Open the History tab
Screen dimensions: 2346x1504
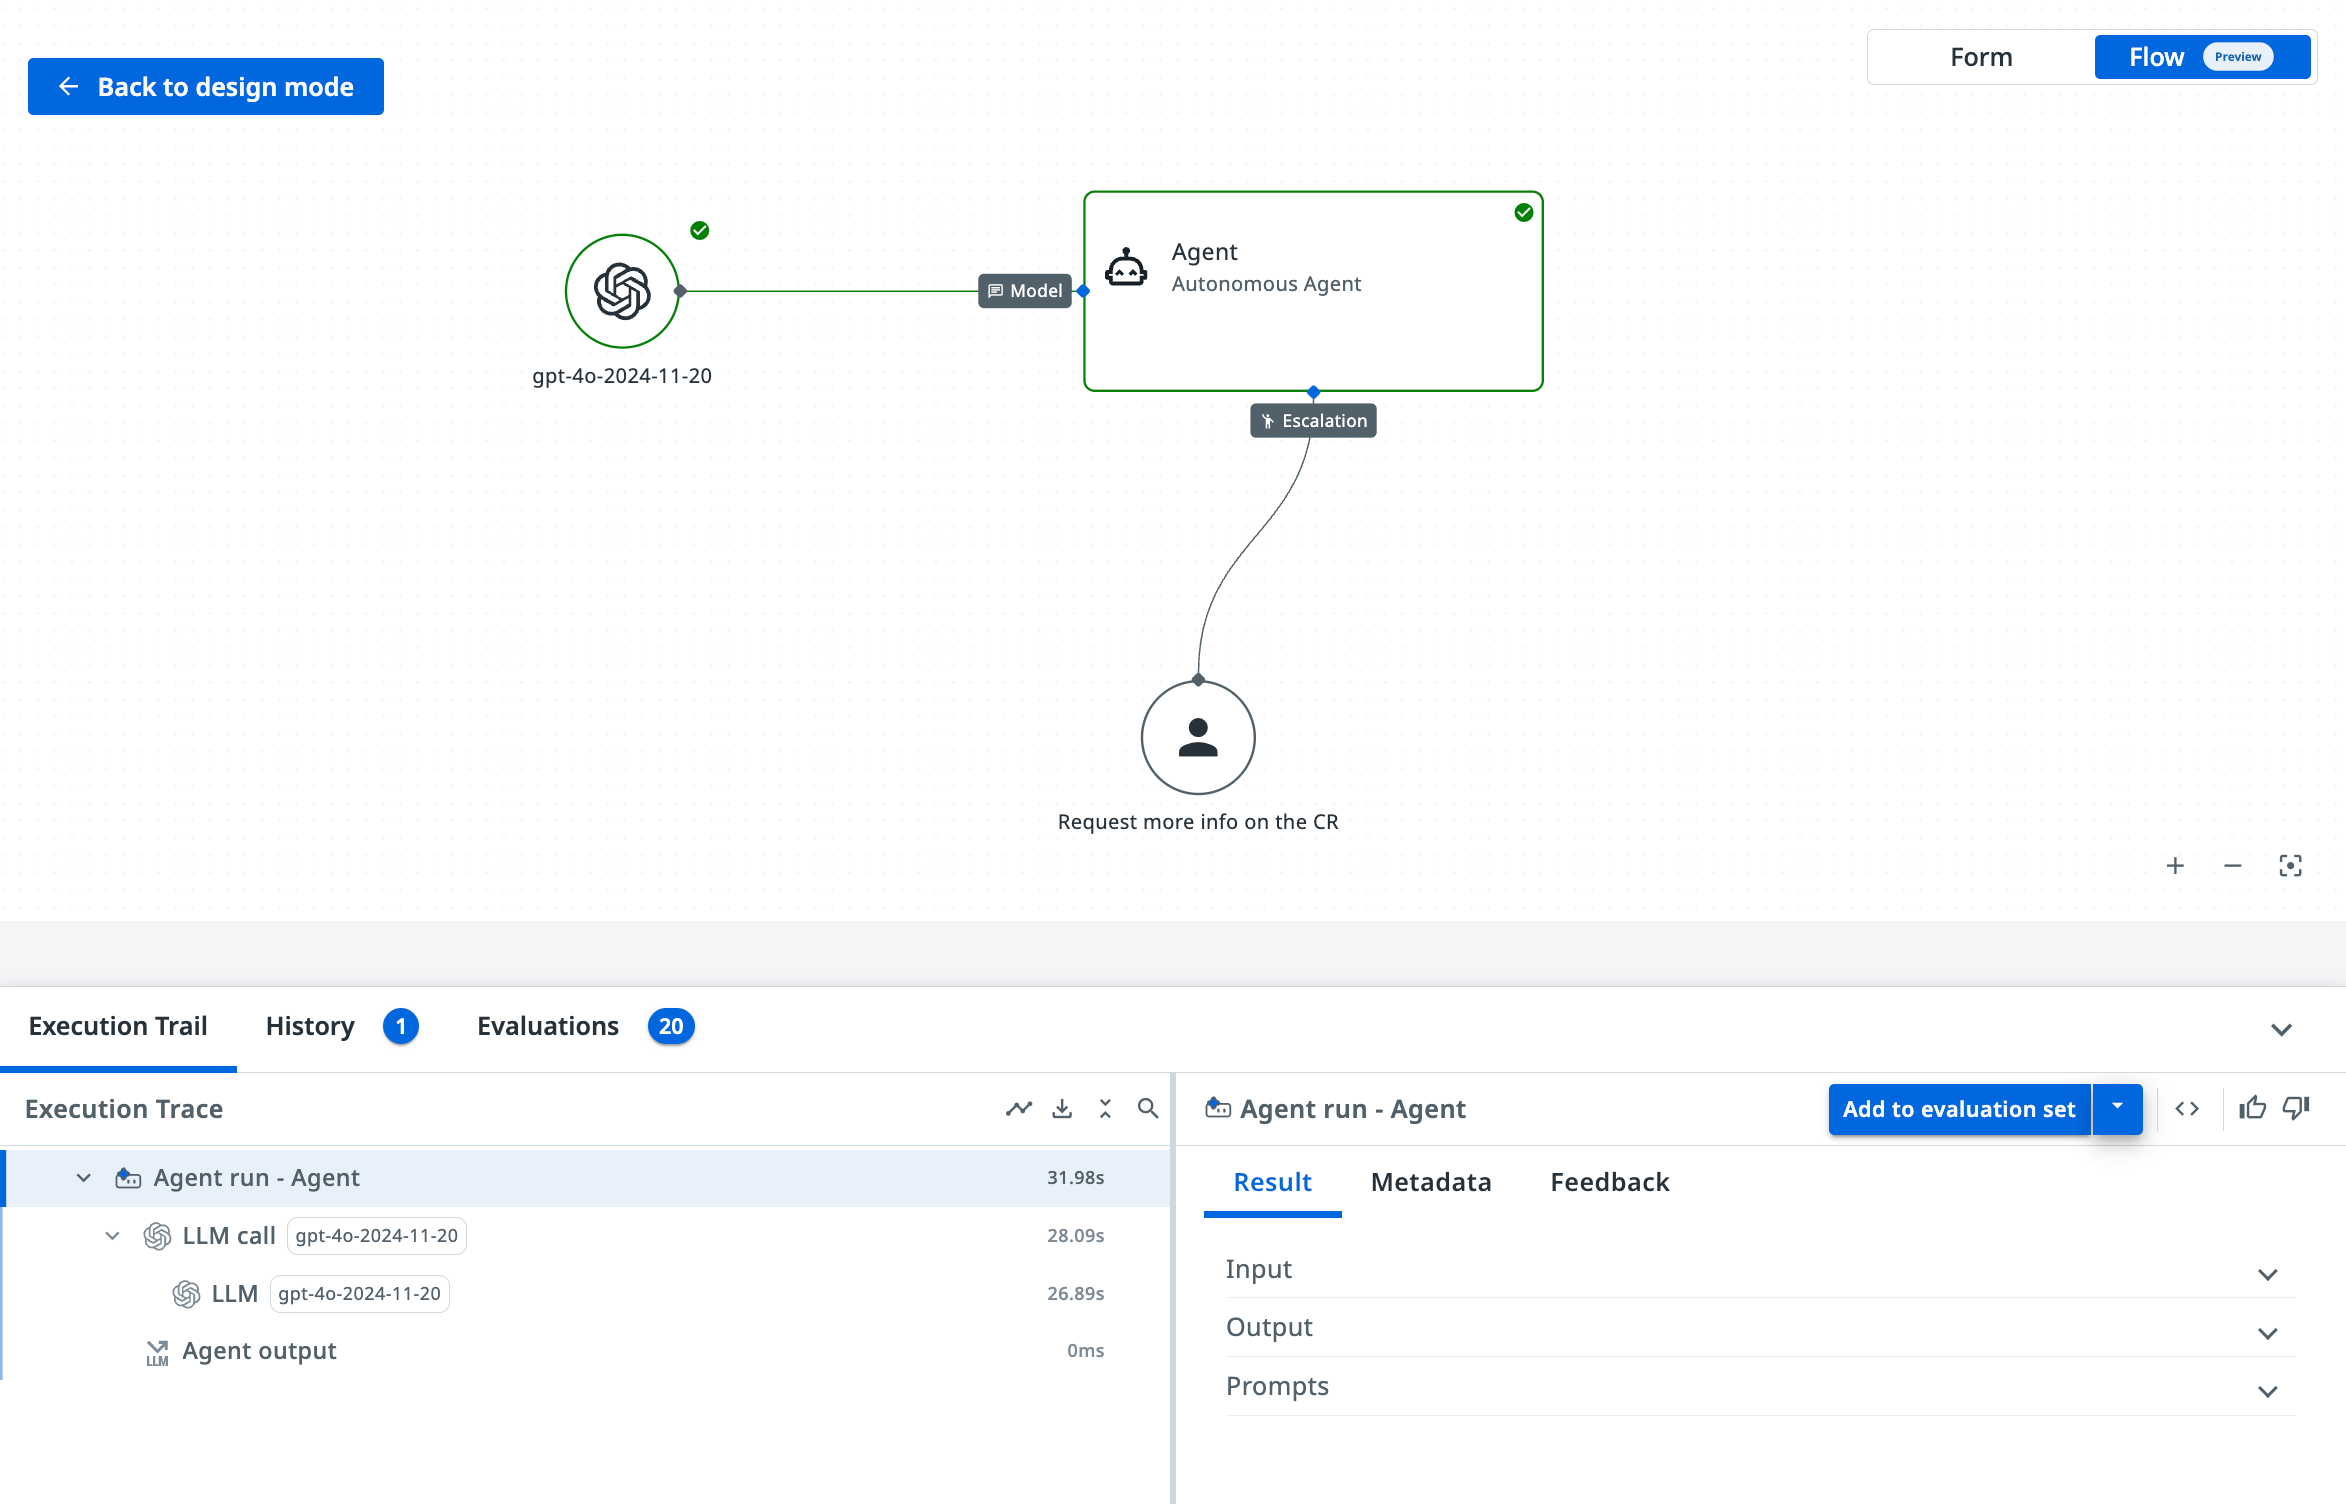tap(310, 1026)
